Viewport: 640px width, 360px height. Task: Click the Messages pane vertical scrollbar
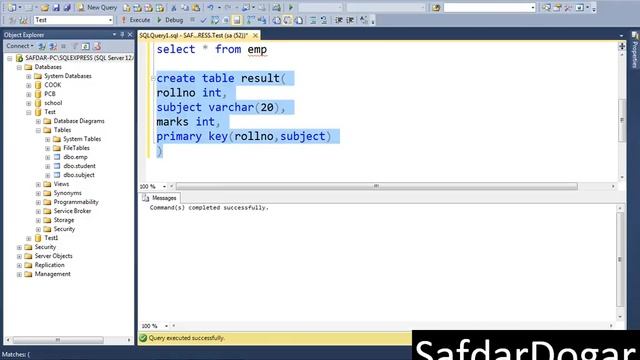(620, 260)
